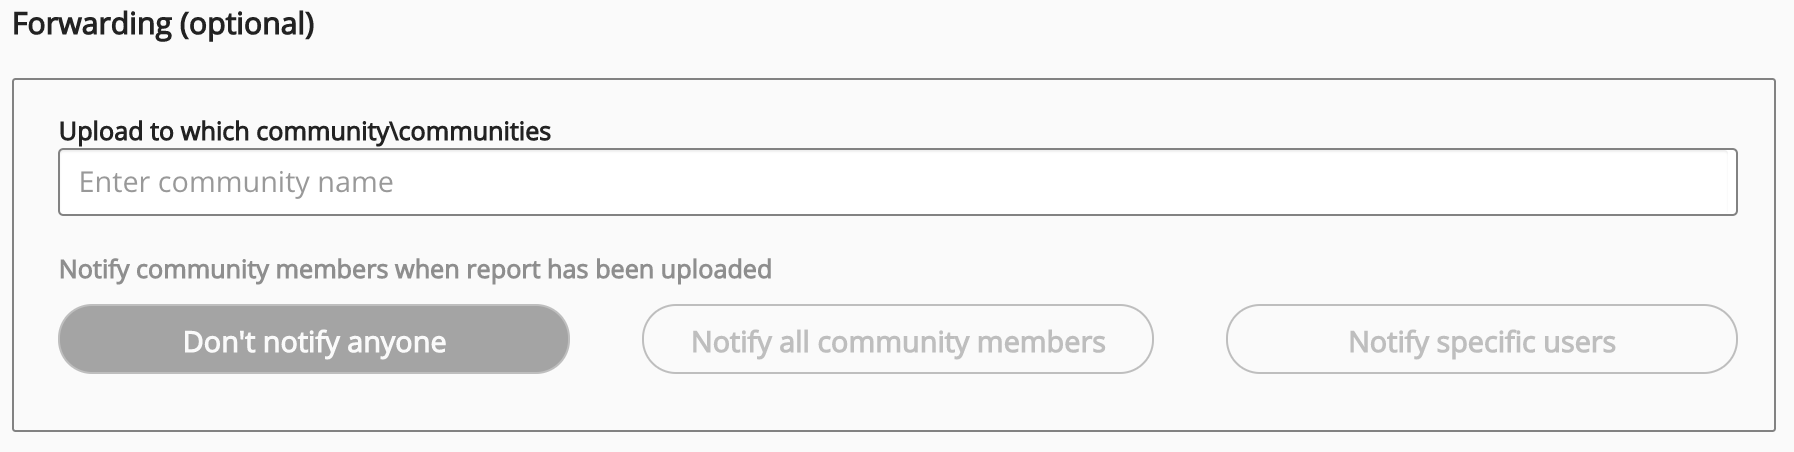Screen dimensions: 1794x452
Task: Switch notification setting to specific users
Action: coord(1481,340)
